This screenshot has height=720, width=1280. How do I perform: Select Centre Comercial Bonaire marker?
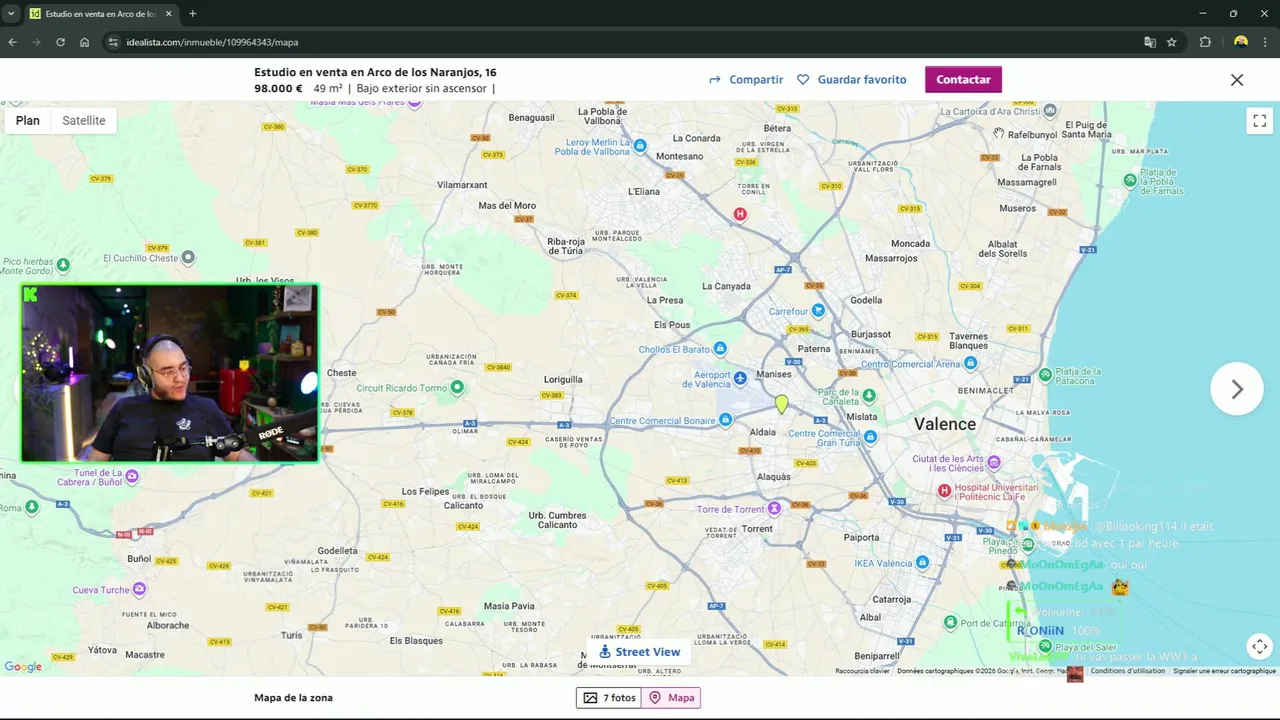(726, 421)
